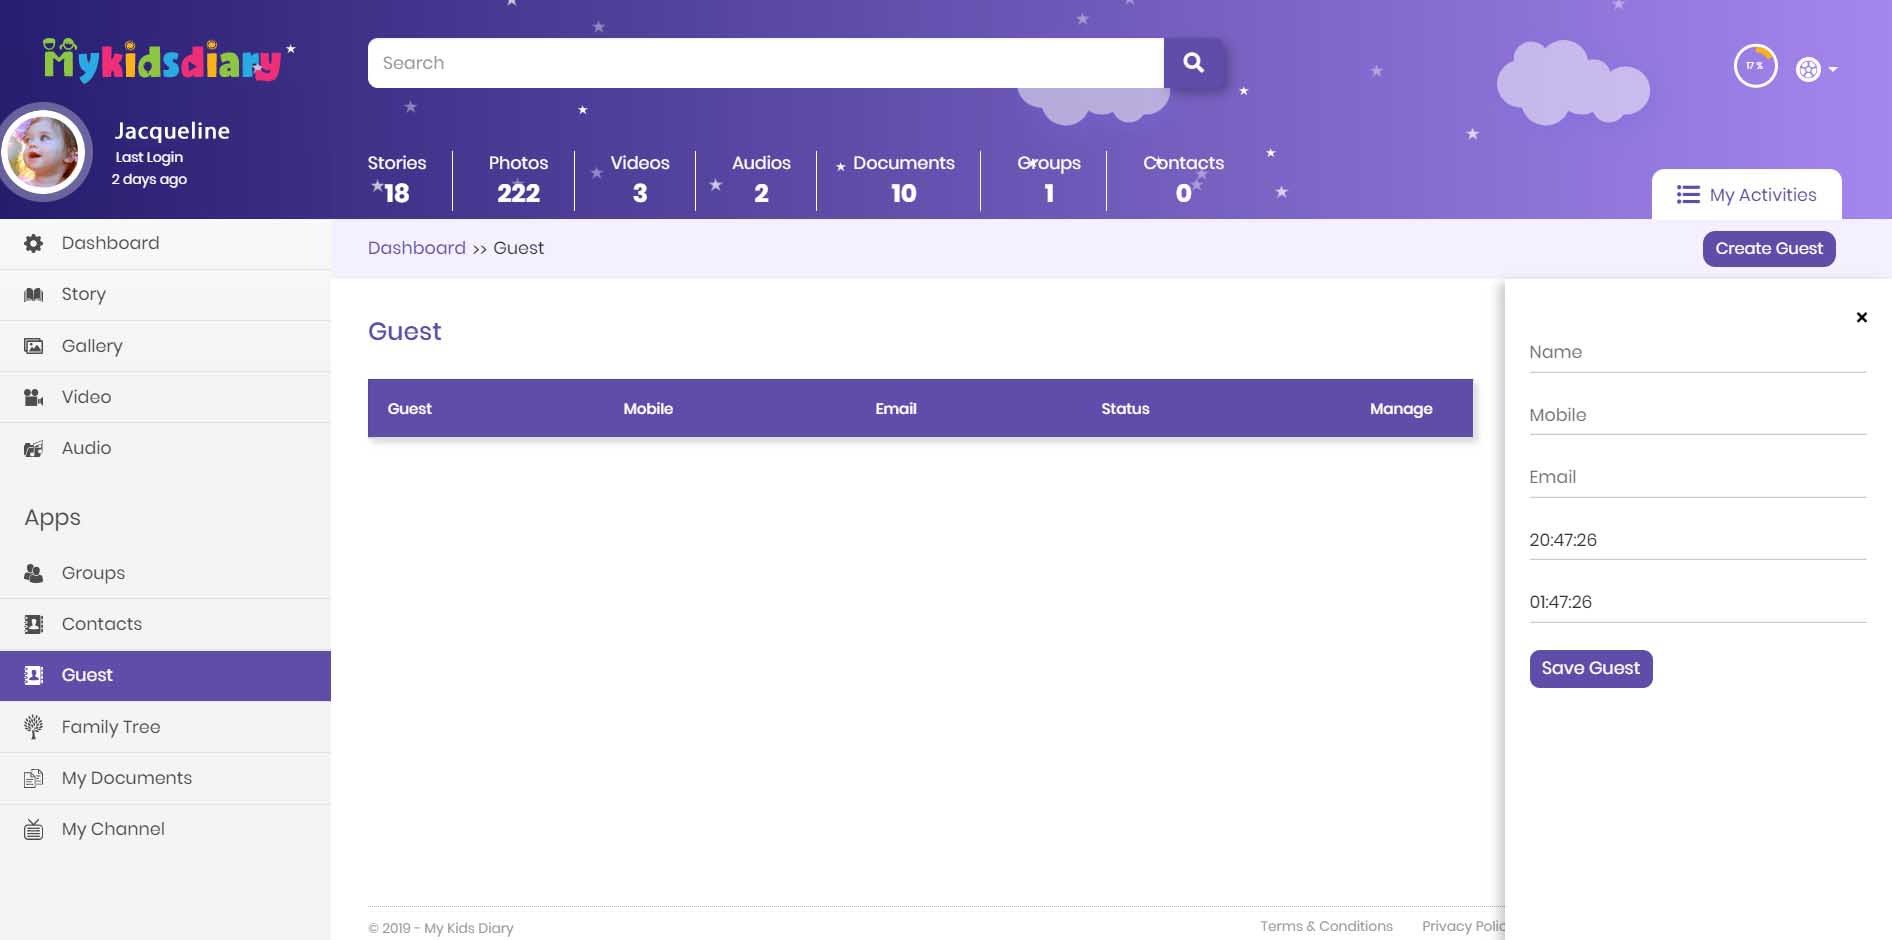Click the Video camera icon in sidebar
Image resolution: width=1892 pixels, height=940 pixels.
34,397
